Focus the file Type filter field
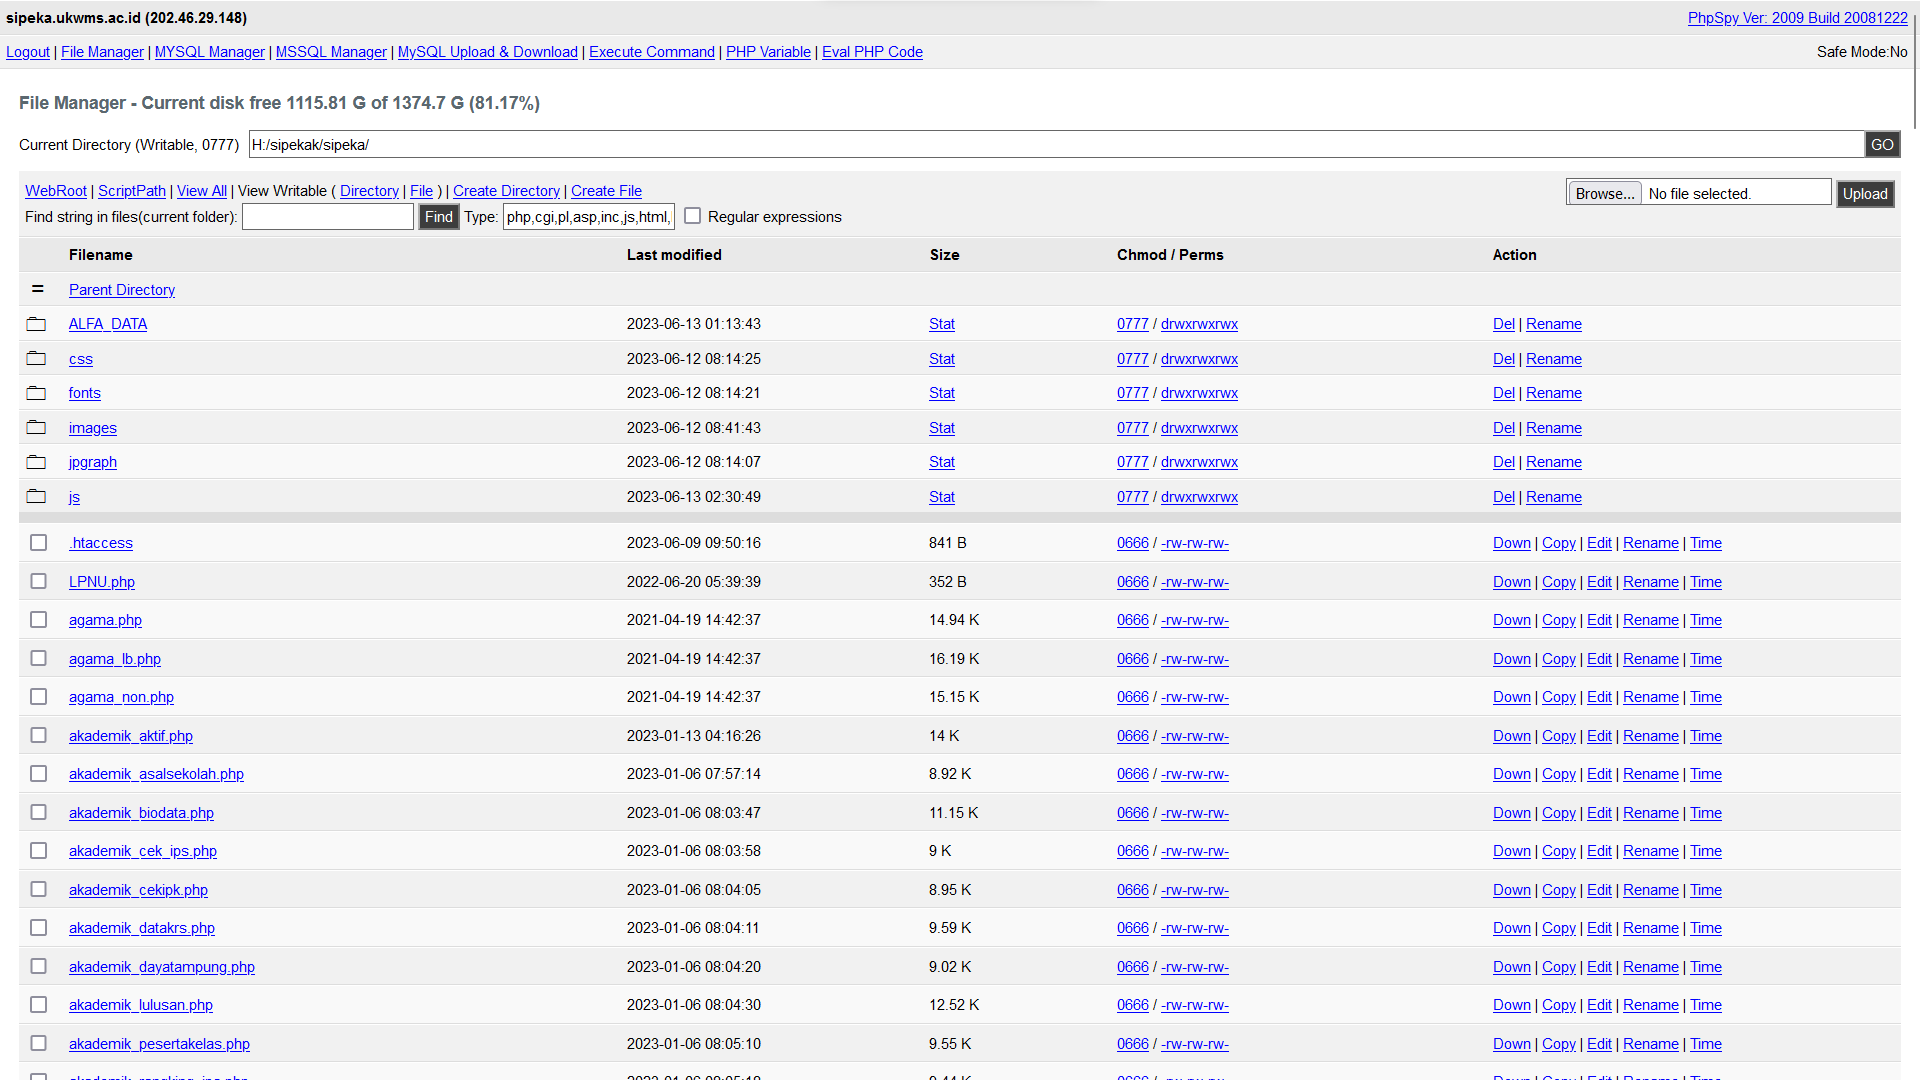 pos(588,216)
